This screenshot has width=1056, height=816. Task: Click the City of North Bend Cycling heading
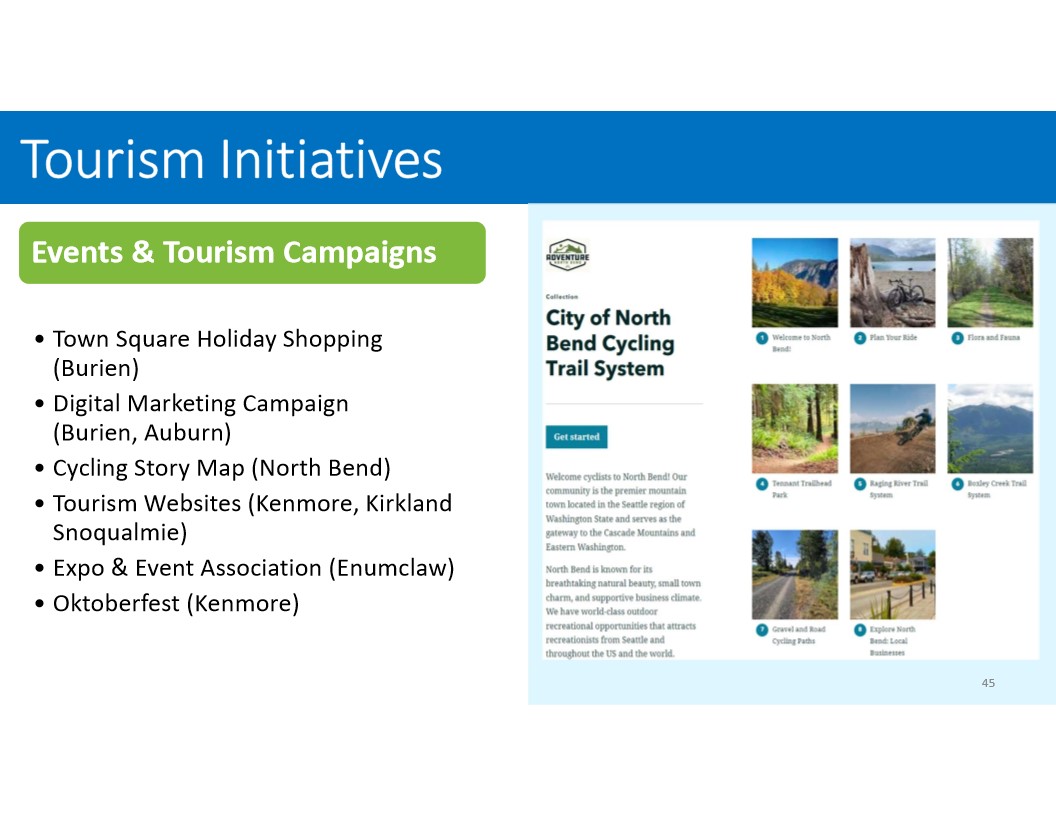(x=610, y=343)
